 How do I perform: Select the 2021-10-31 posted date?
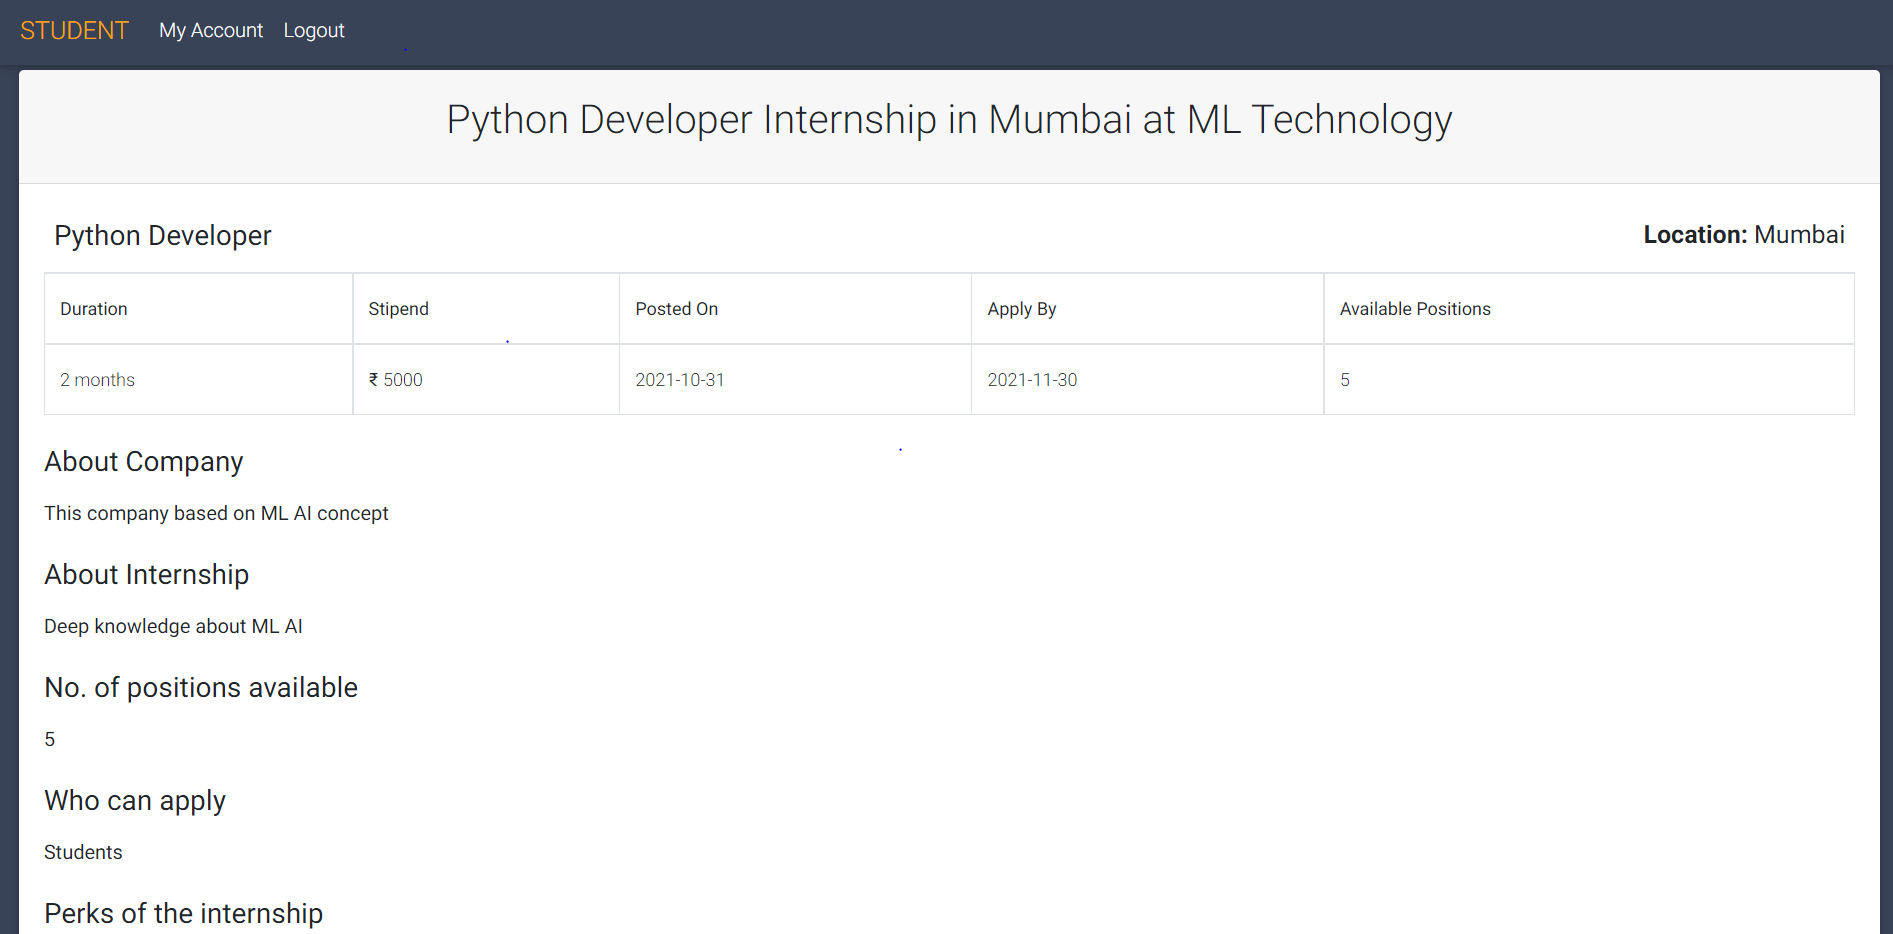coord(680,379)
